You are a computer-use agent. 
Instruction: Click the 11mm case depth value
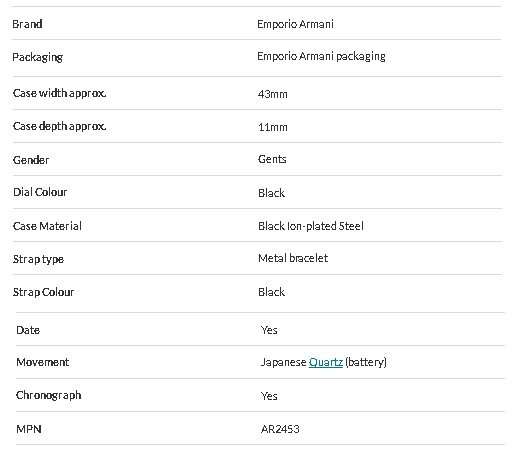[273, 127]
